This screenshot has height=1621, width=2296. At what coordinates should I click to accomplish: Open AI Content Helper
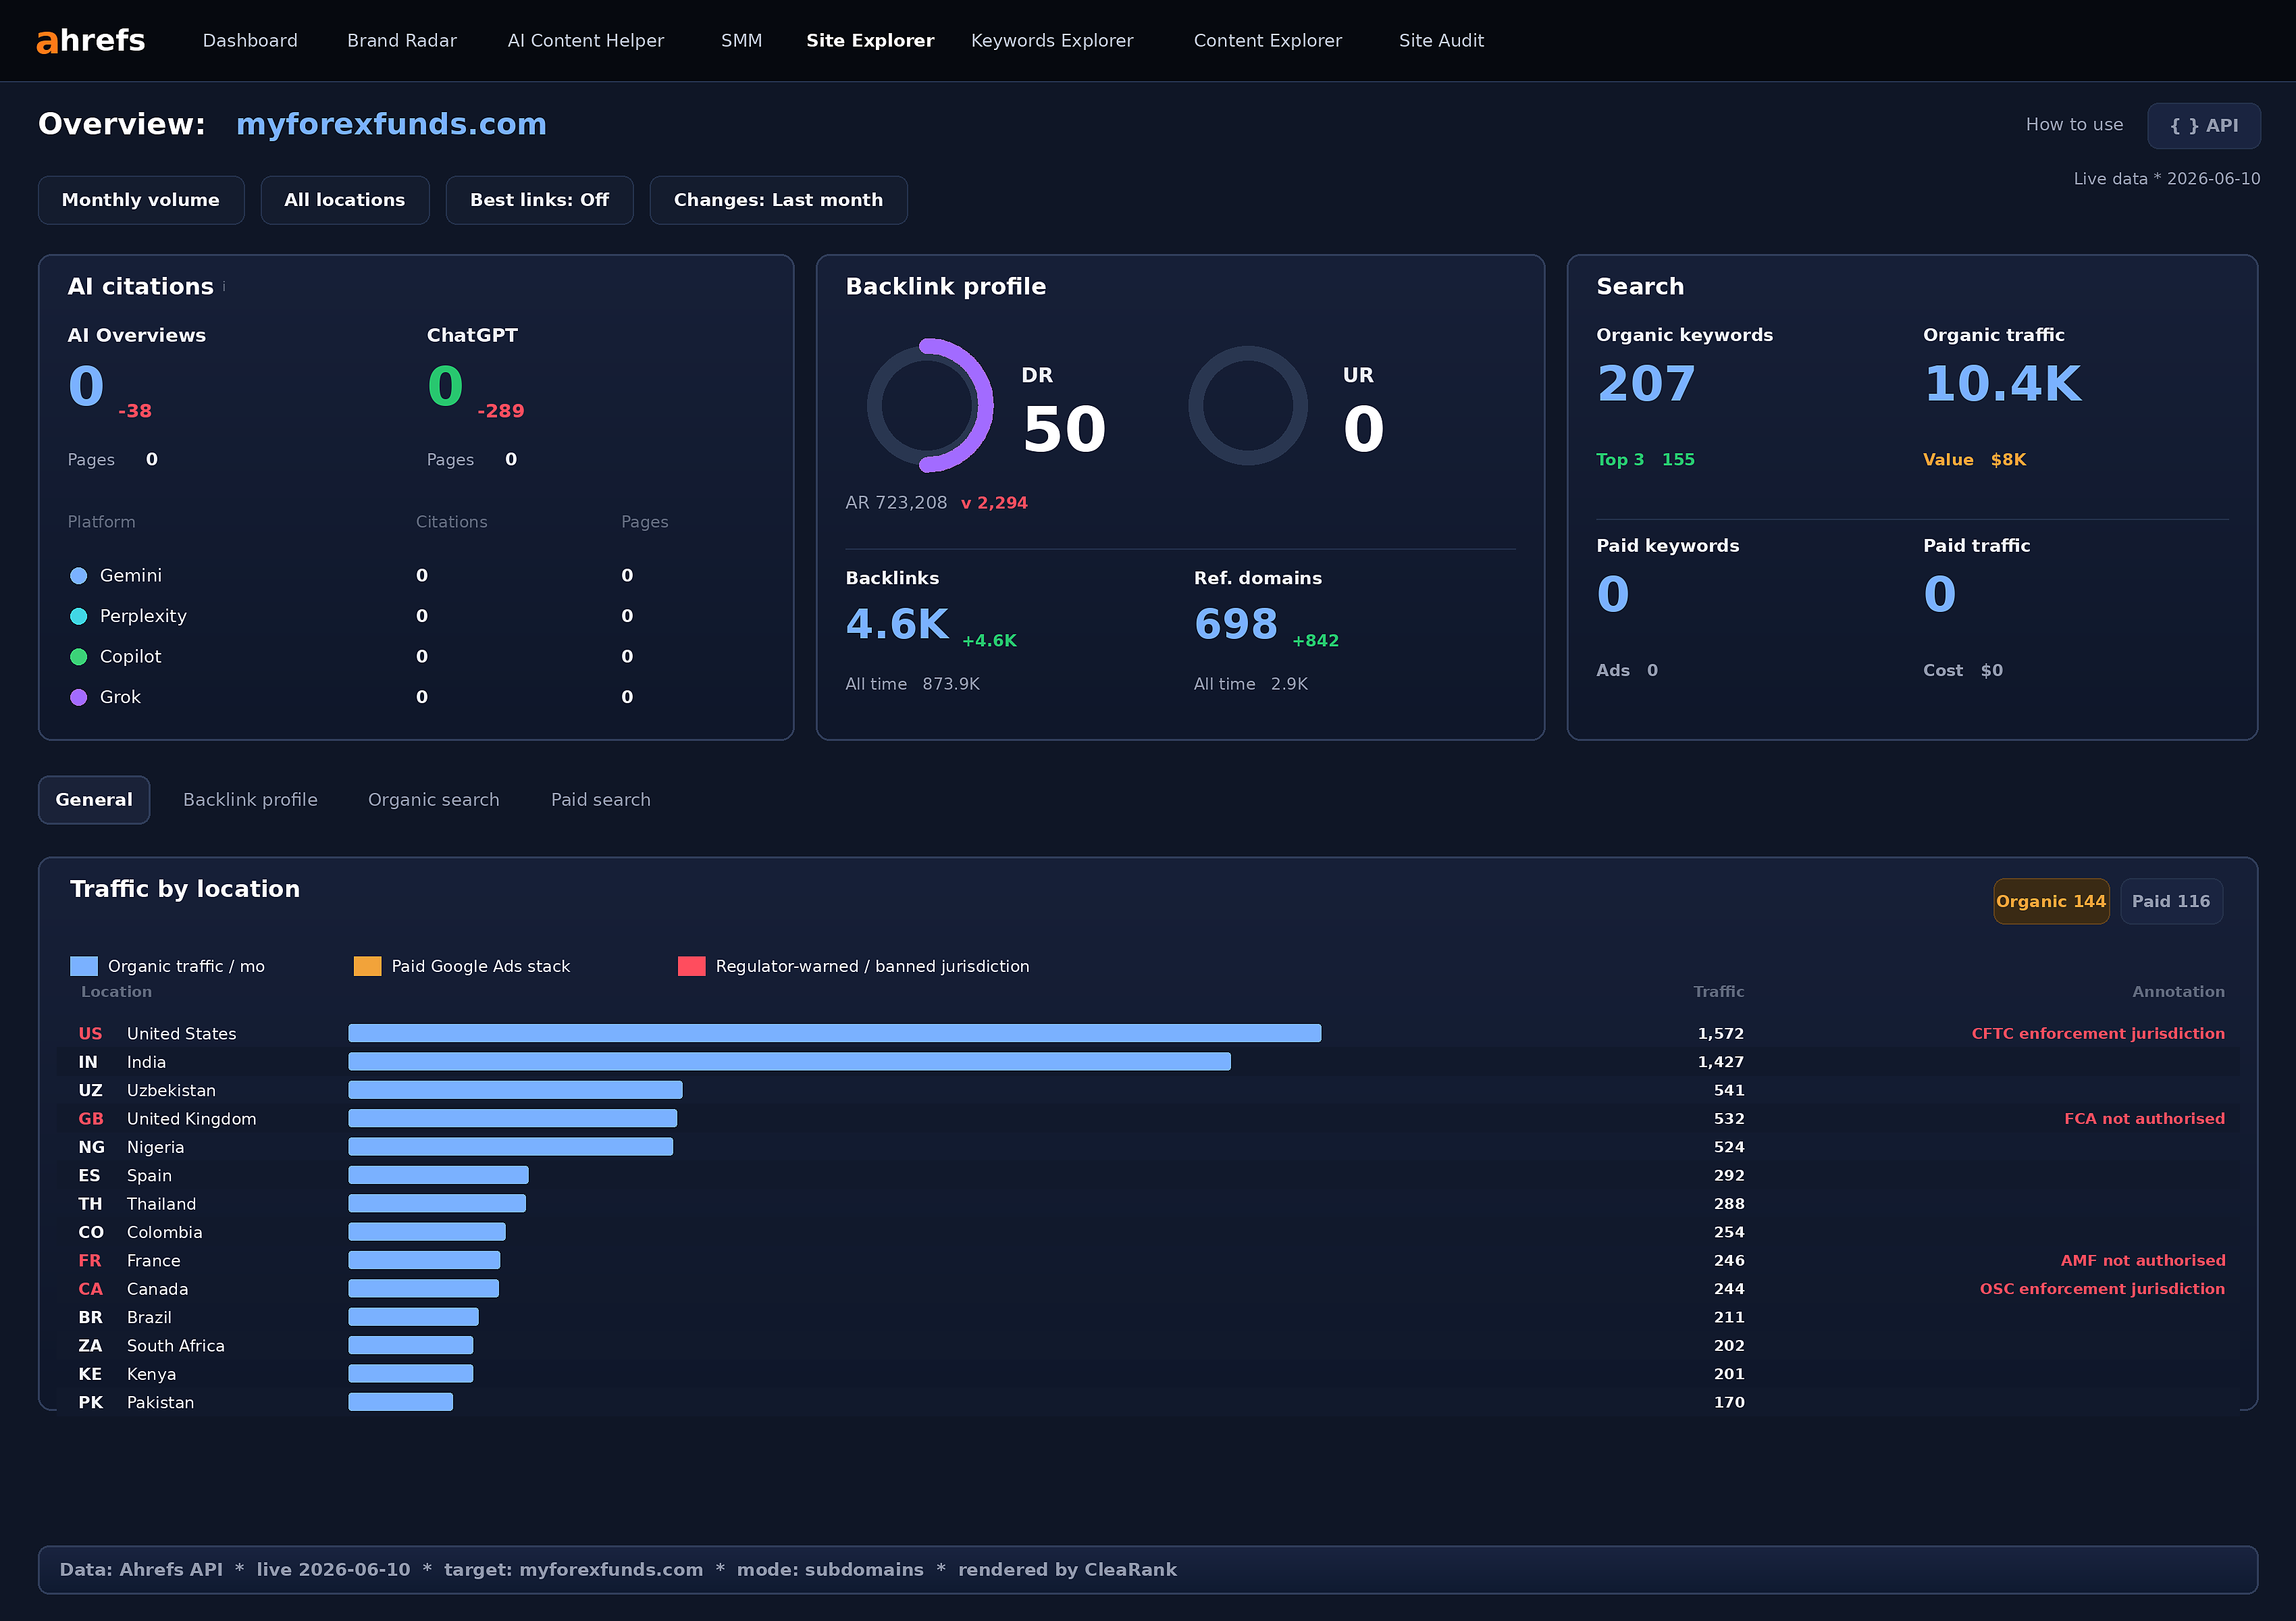coord(586,41)
